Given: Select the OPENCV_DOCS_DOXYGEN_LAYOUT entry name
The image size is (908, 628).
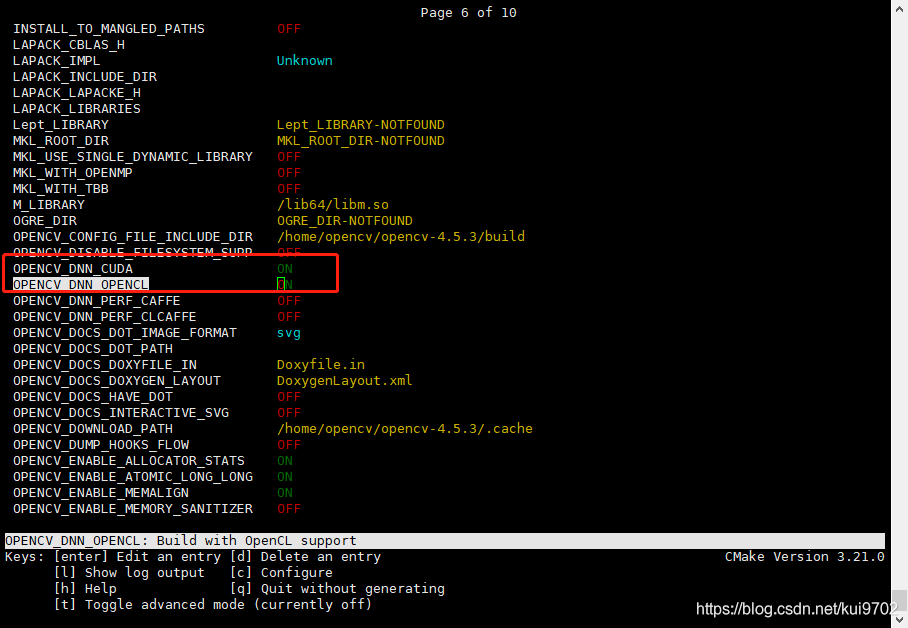Looking at the screenshot, I should [x=117, y=381].
